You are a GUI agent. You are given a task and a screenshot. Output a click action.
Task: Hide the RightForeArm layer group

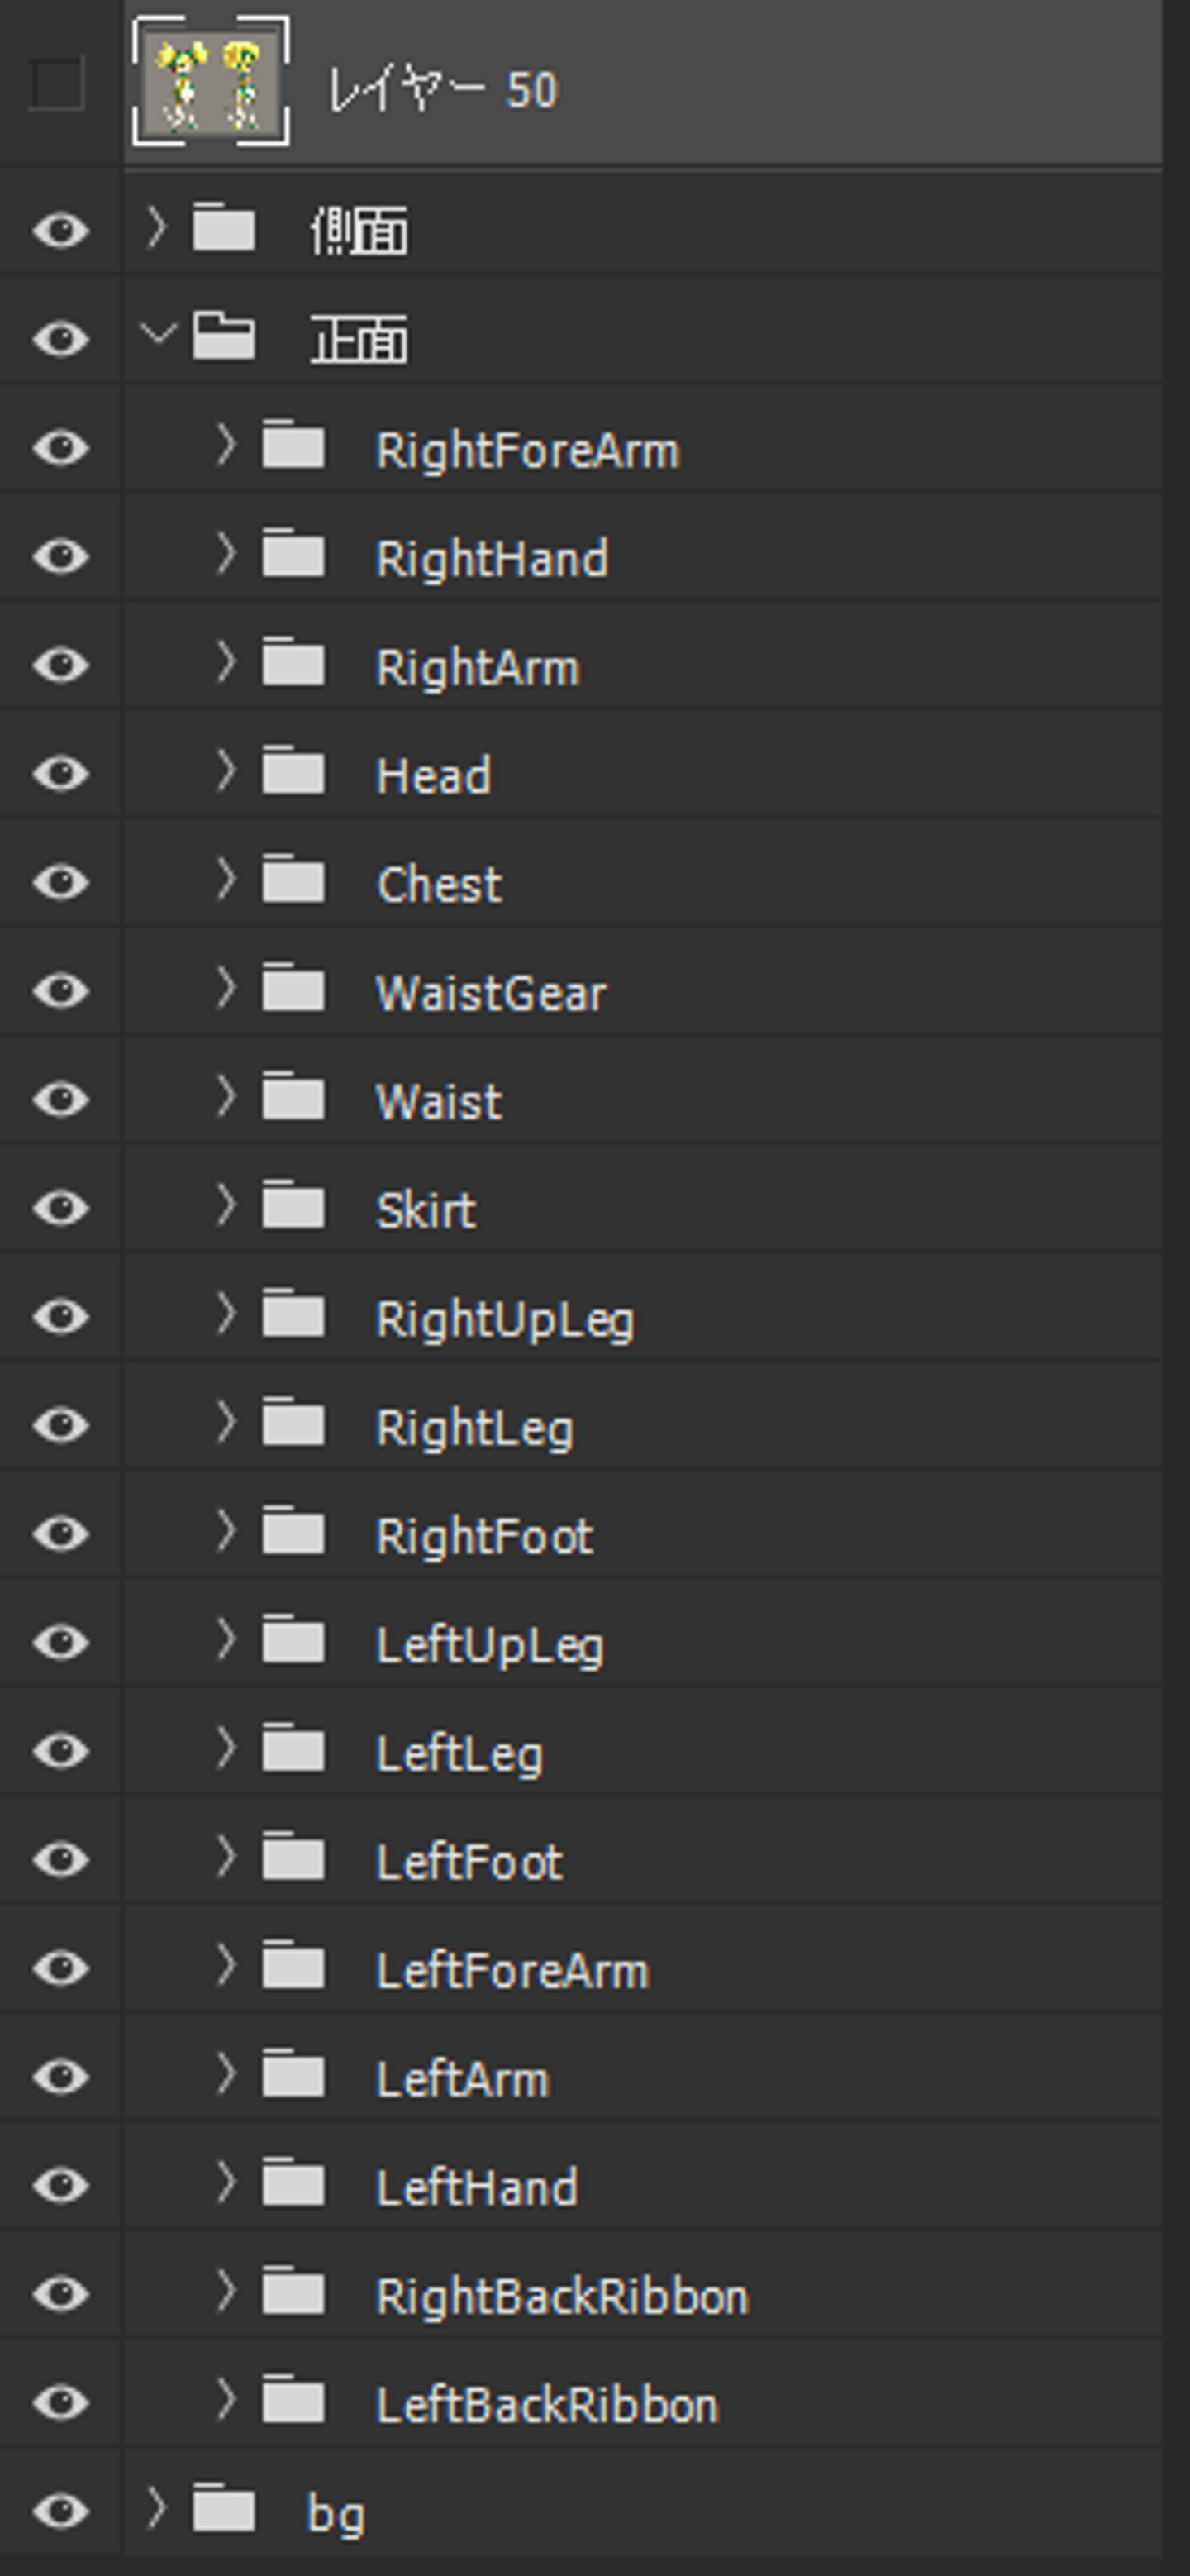(61, 447)
